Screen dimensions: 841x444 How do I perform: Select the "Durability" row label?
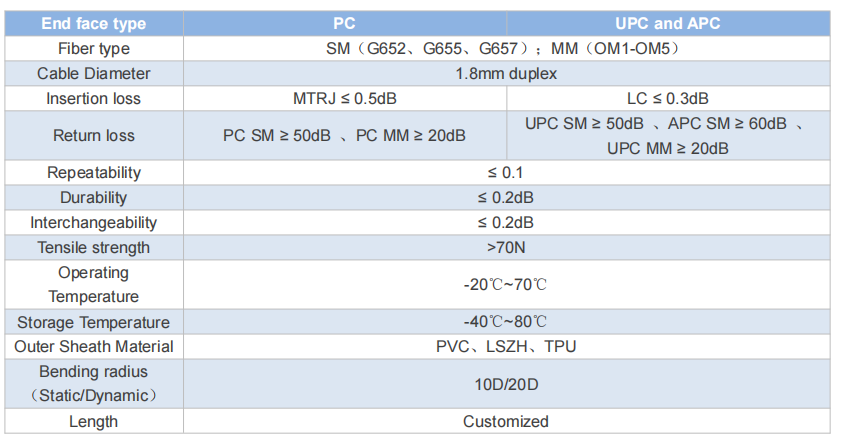pyautogui.click(x=94, y=198)
